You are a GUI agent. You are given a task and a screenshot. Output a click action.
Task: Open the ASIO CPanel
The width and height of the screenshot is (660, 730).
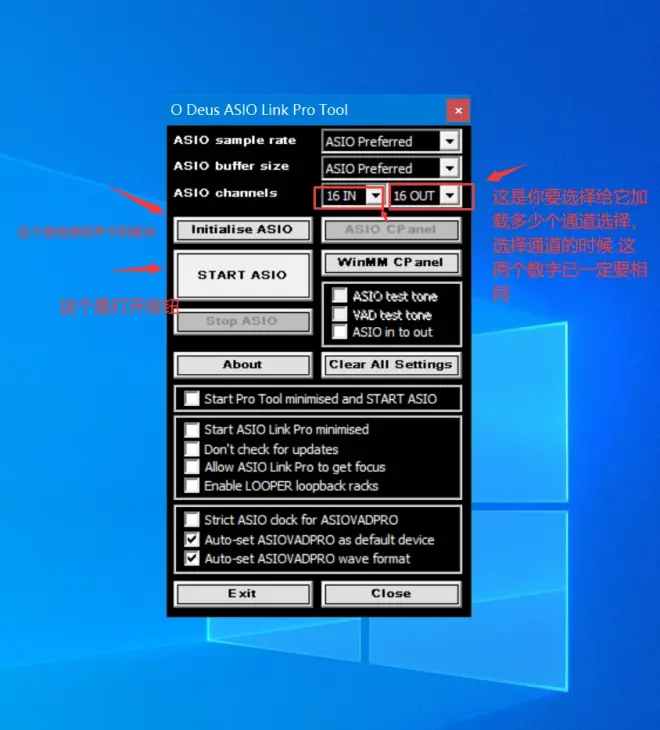coord(391,230)
